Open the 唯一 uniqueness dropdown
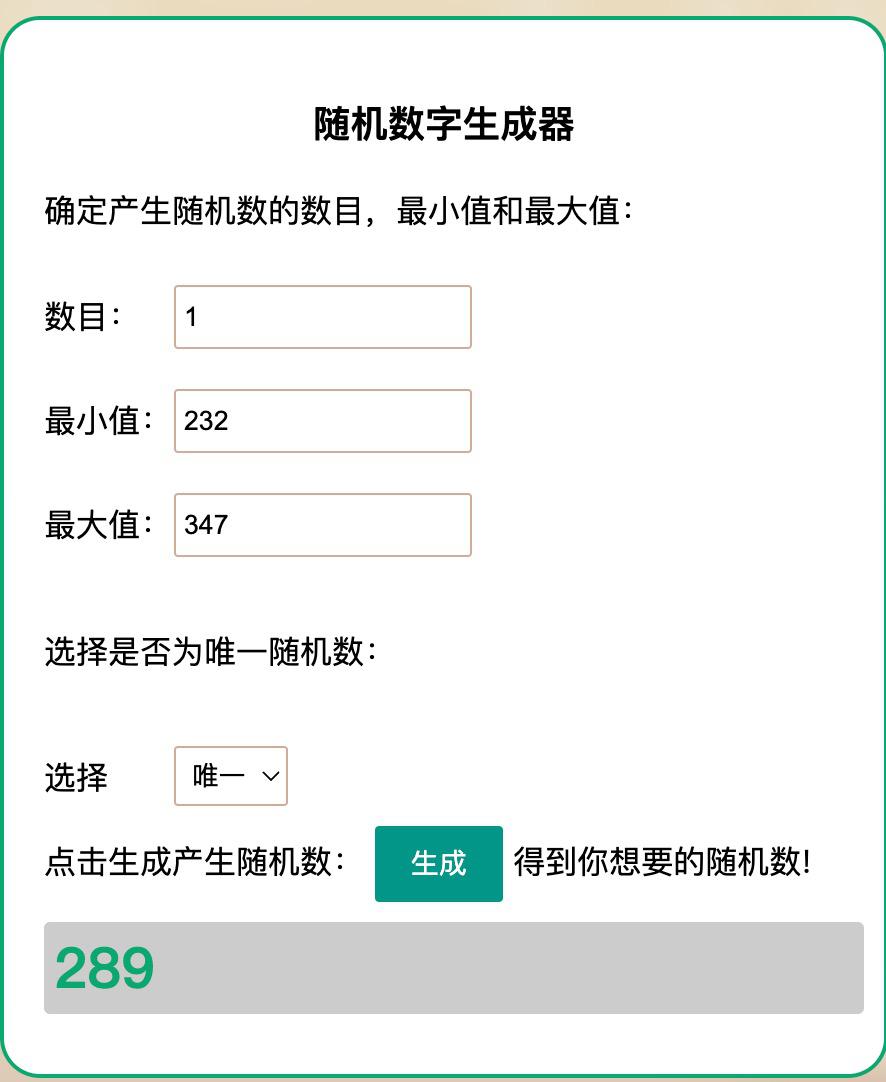 point(230,776)
